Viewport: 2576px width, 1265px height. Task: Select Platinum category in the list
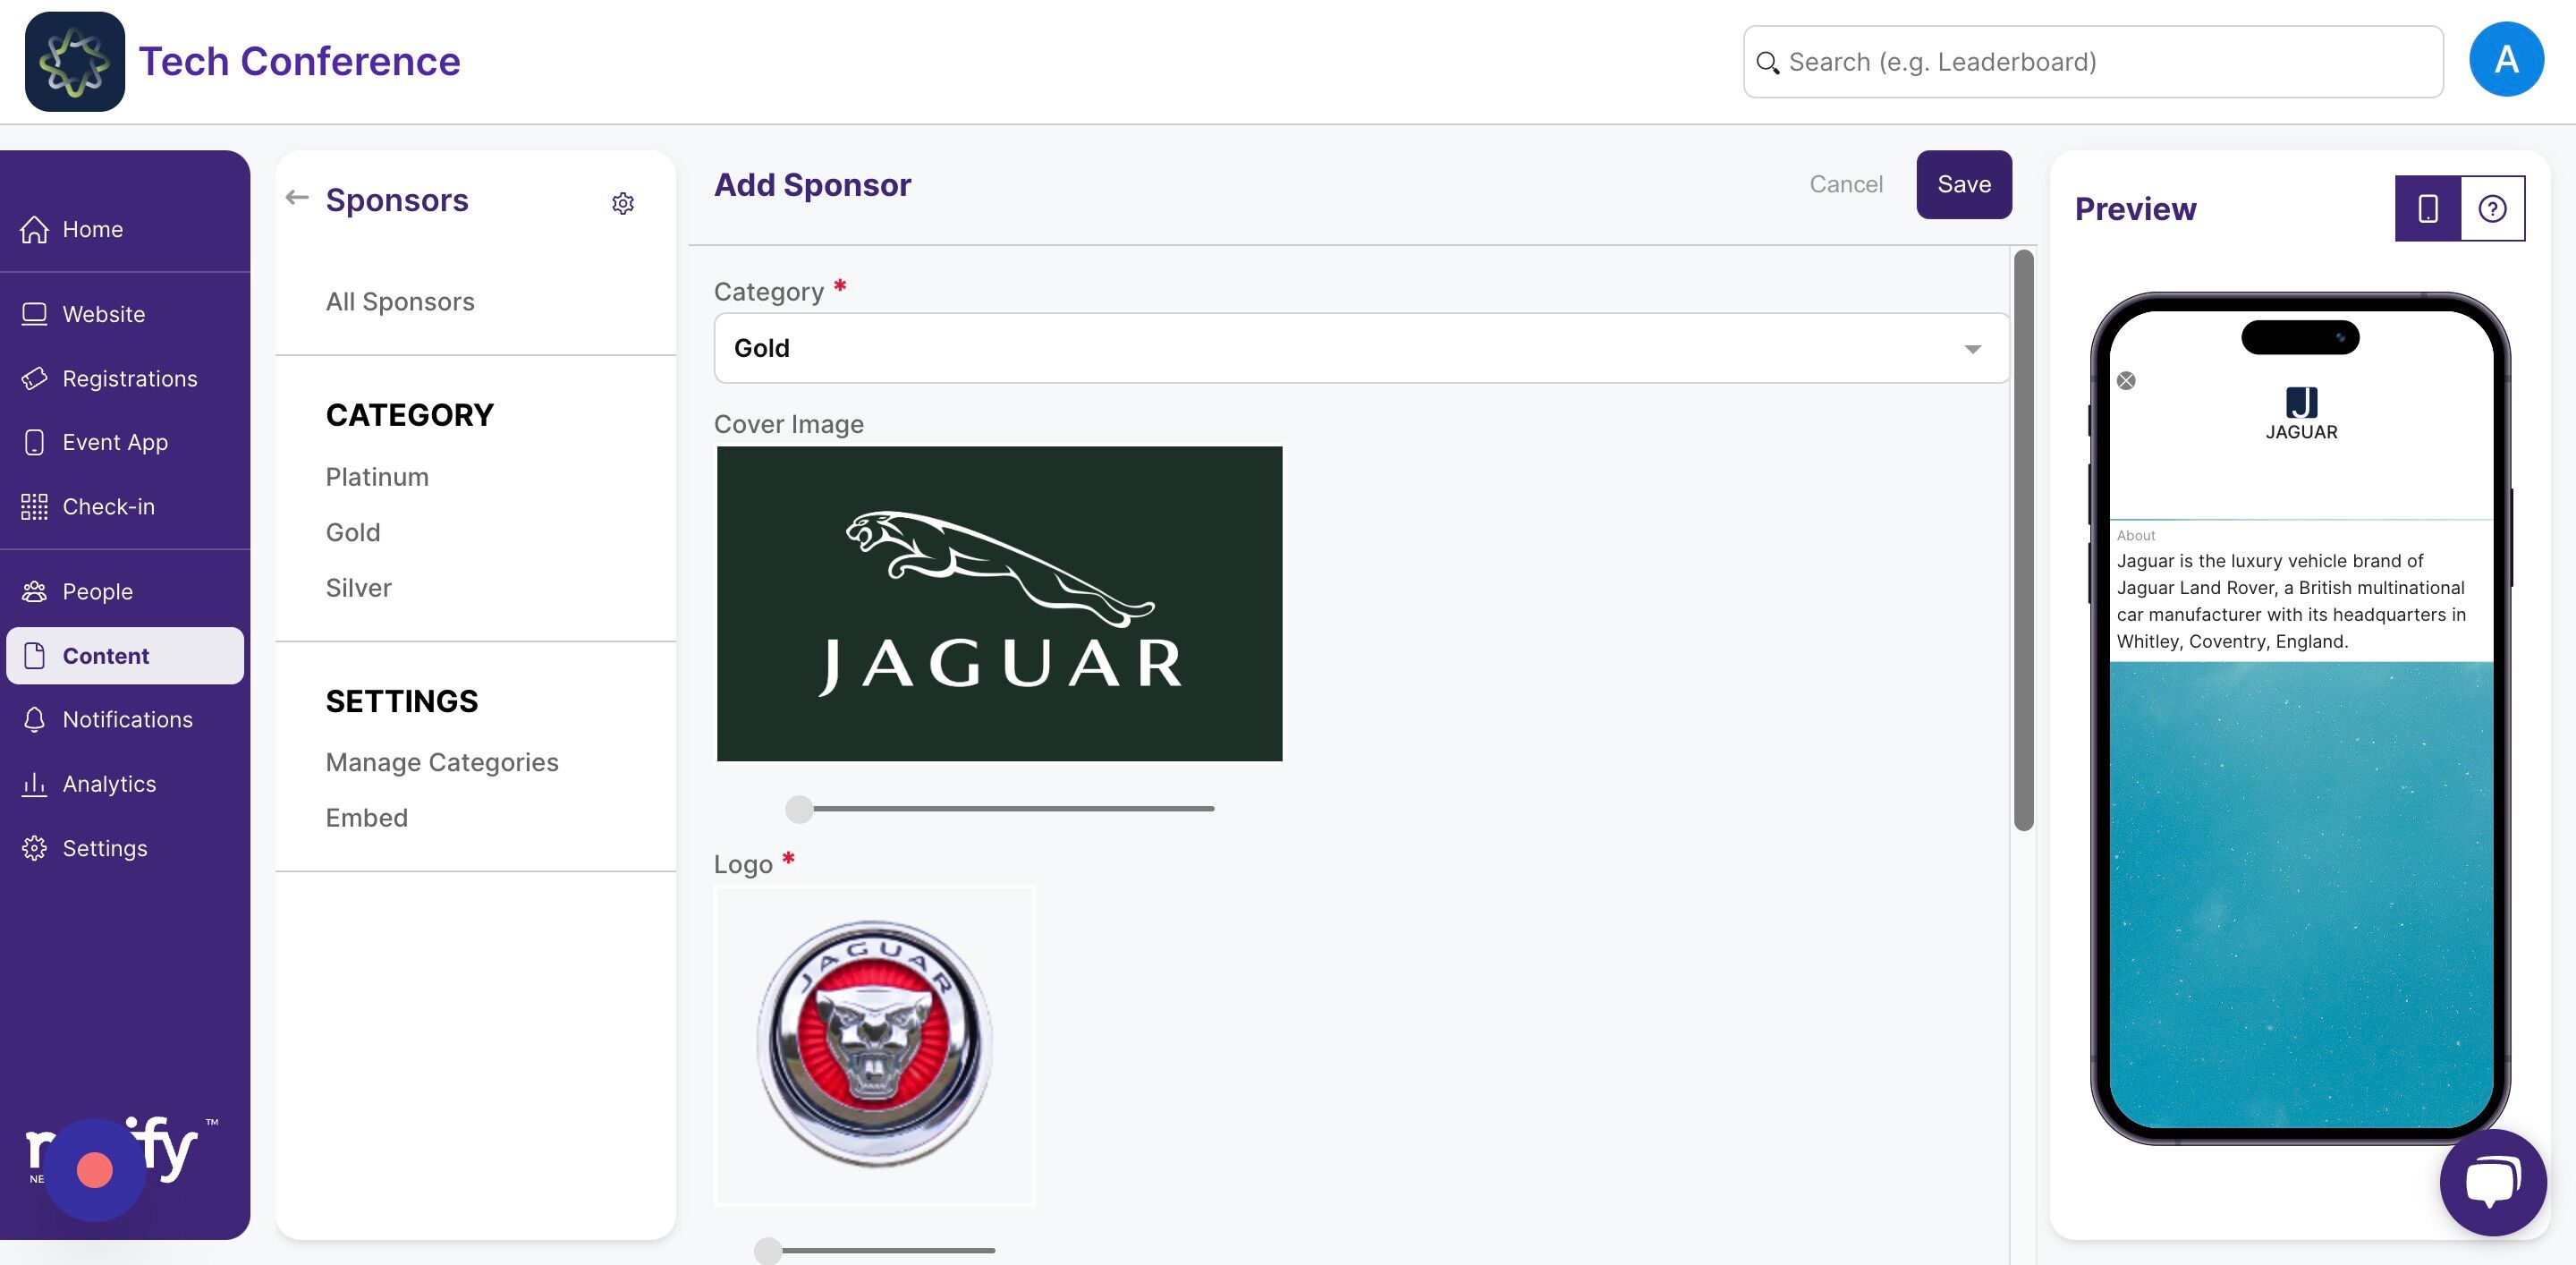[x=377, y=477]
